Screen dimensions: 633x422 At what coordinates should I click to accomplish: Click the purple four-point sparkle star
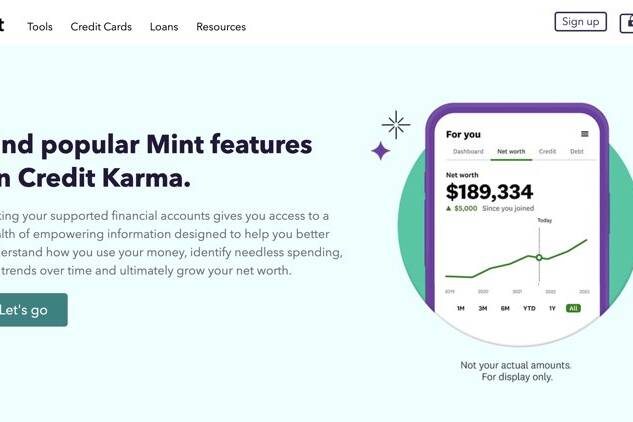[380, 151]
